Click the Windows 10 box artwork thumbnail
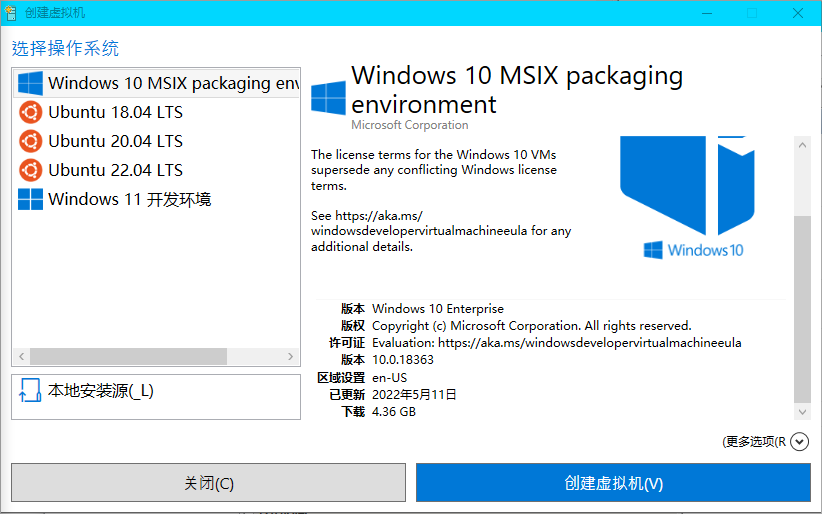 [687, 198]
